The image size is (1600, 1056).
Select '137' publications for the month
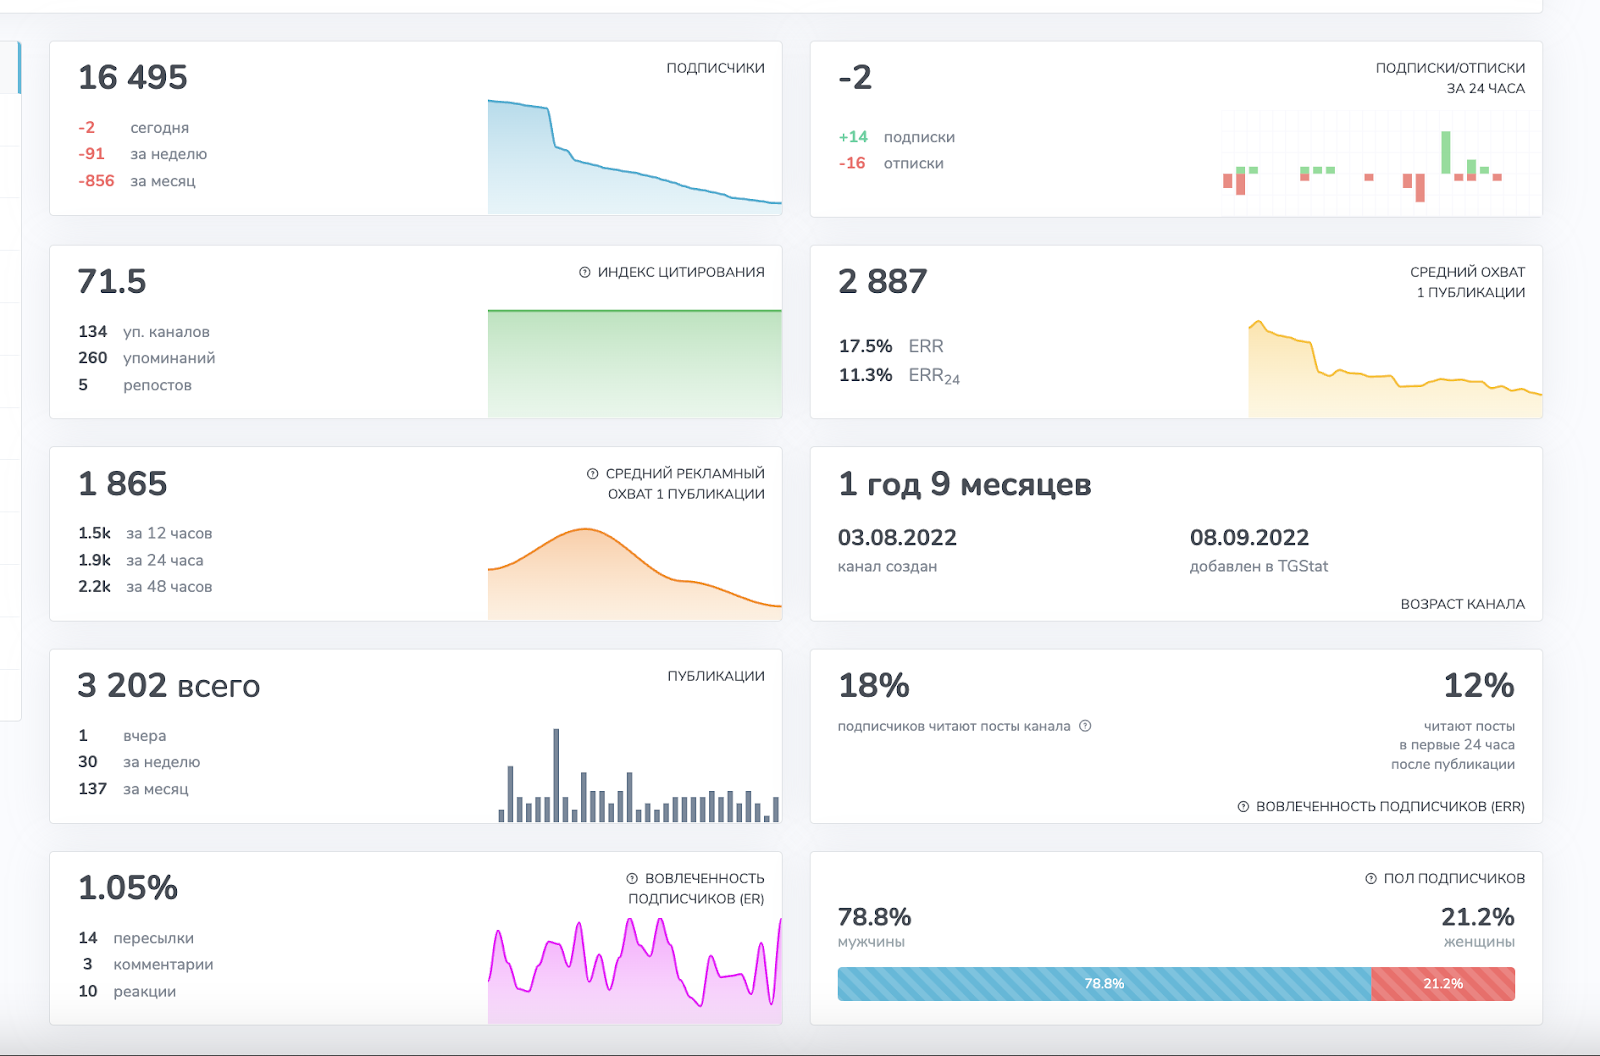pyautogui.click(x=92, y=789)
